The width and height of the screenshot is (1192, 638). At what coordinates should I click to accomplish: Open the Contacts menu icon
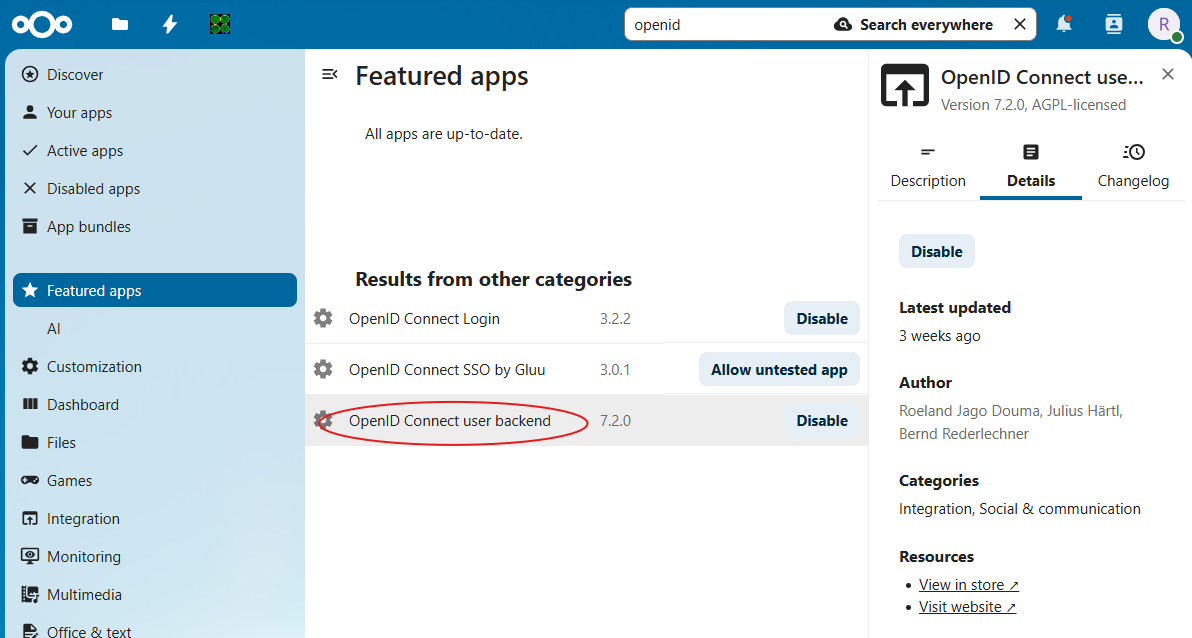[x=1114, y=25]
